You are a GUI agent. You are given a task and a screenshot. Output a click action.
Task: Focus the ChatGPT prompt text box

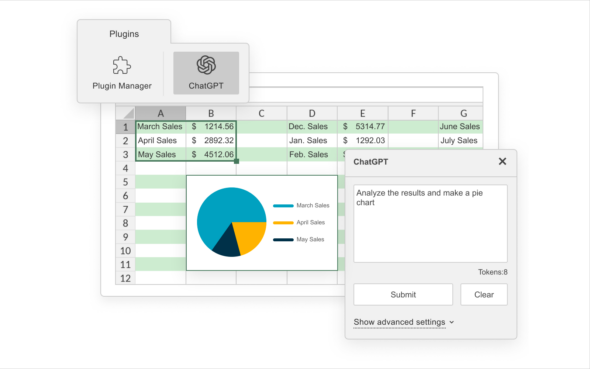[430, 223]
